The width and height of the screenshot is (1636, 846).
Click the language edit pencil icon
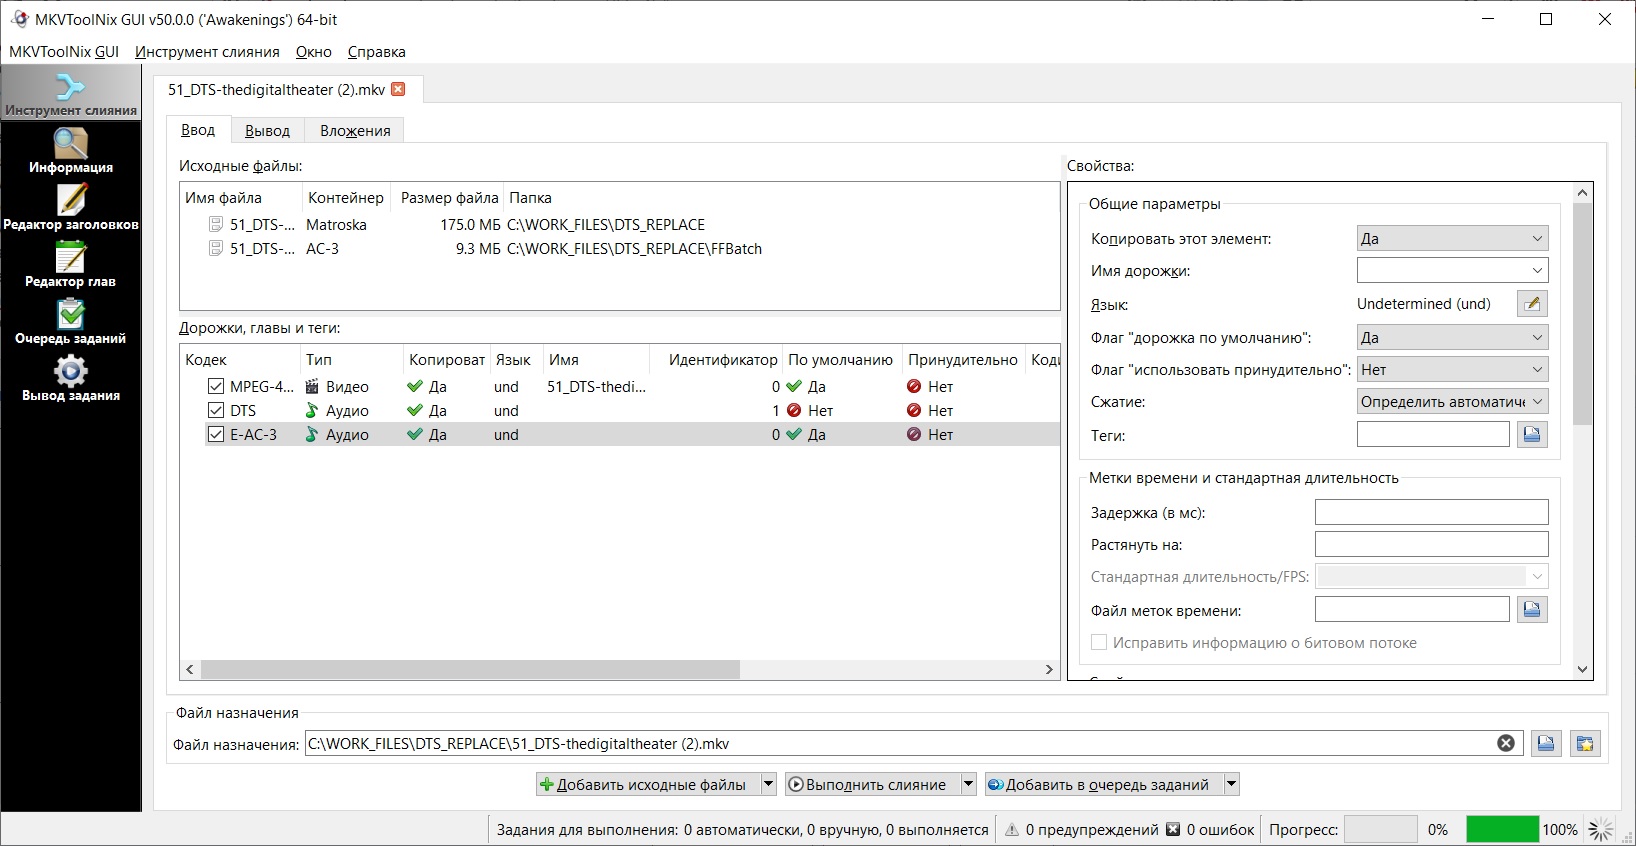[1532, 304]
